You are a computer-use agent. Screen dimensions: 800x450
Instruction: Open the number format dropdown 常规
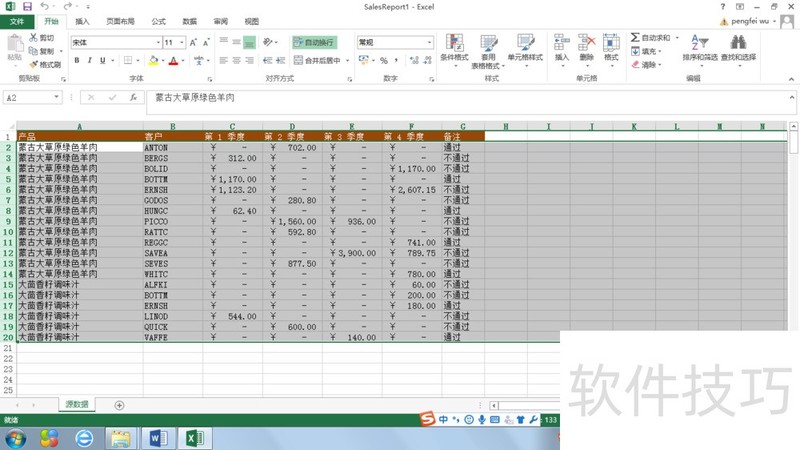pos(395,42)
